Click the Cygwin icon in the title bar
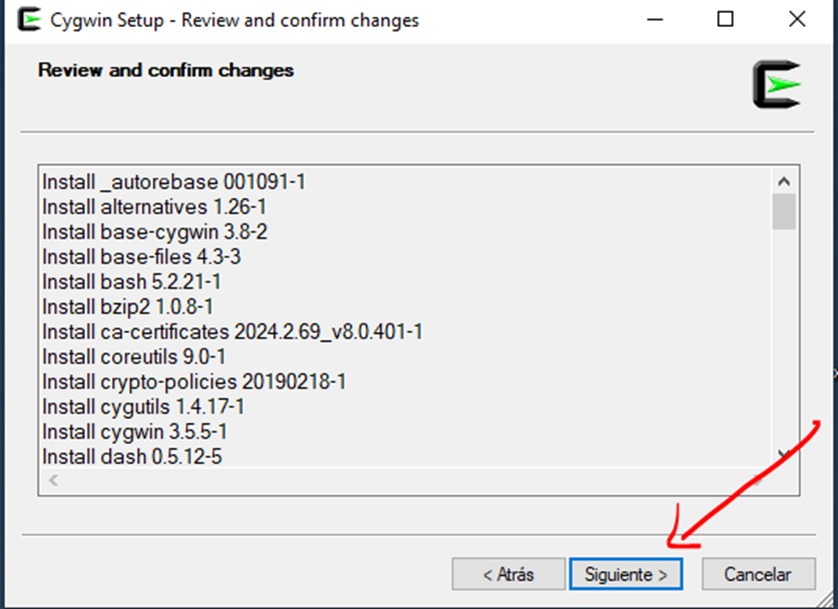The image size is (838, 609). 31,20
